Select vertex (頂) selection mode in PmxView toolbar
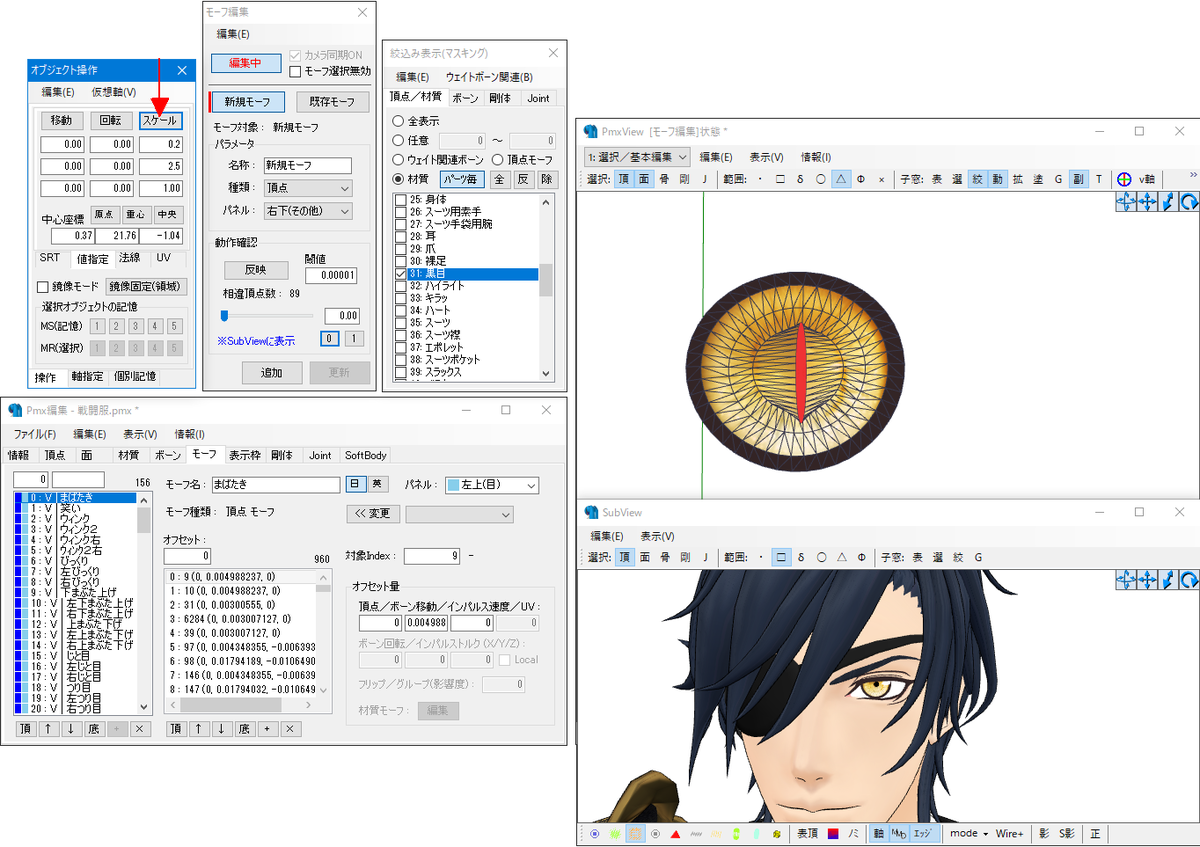Viewport: 1200px width, 847px height. point(624,179)
